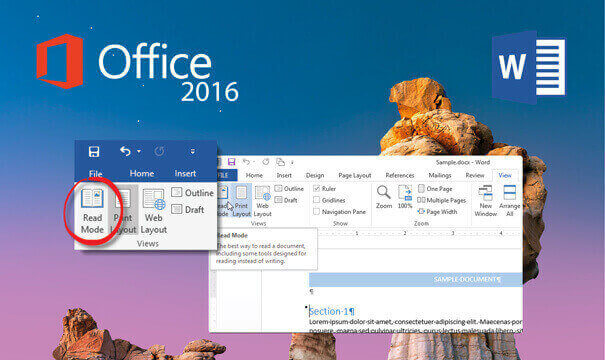The height and width of the screenshot is (360, 605).
Task: Open the blue FILE tab in the Word window
Action: [x=226, y=175]
